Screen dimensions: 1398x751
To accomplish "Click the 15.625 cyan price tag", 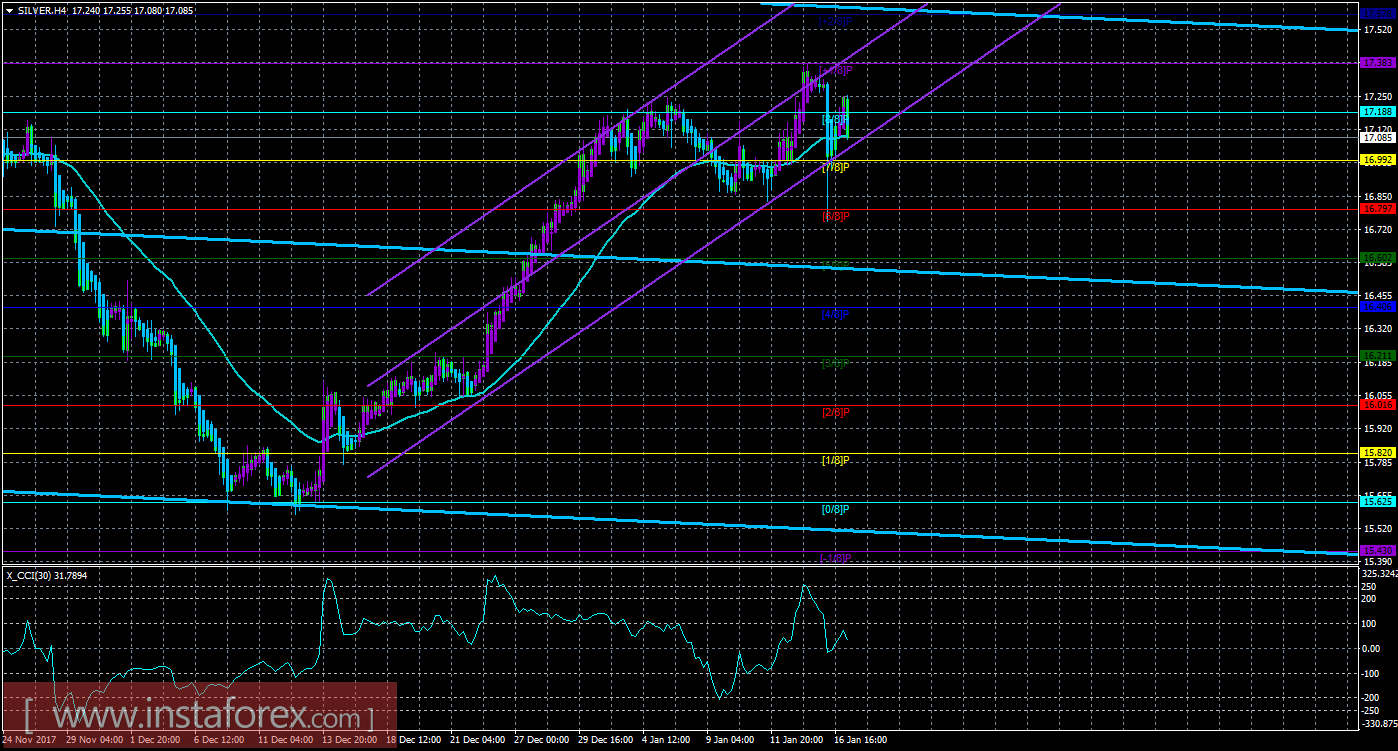I will click(x=1378, y=502).
